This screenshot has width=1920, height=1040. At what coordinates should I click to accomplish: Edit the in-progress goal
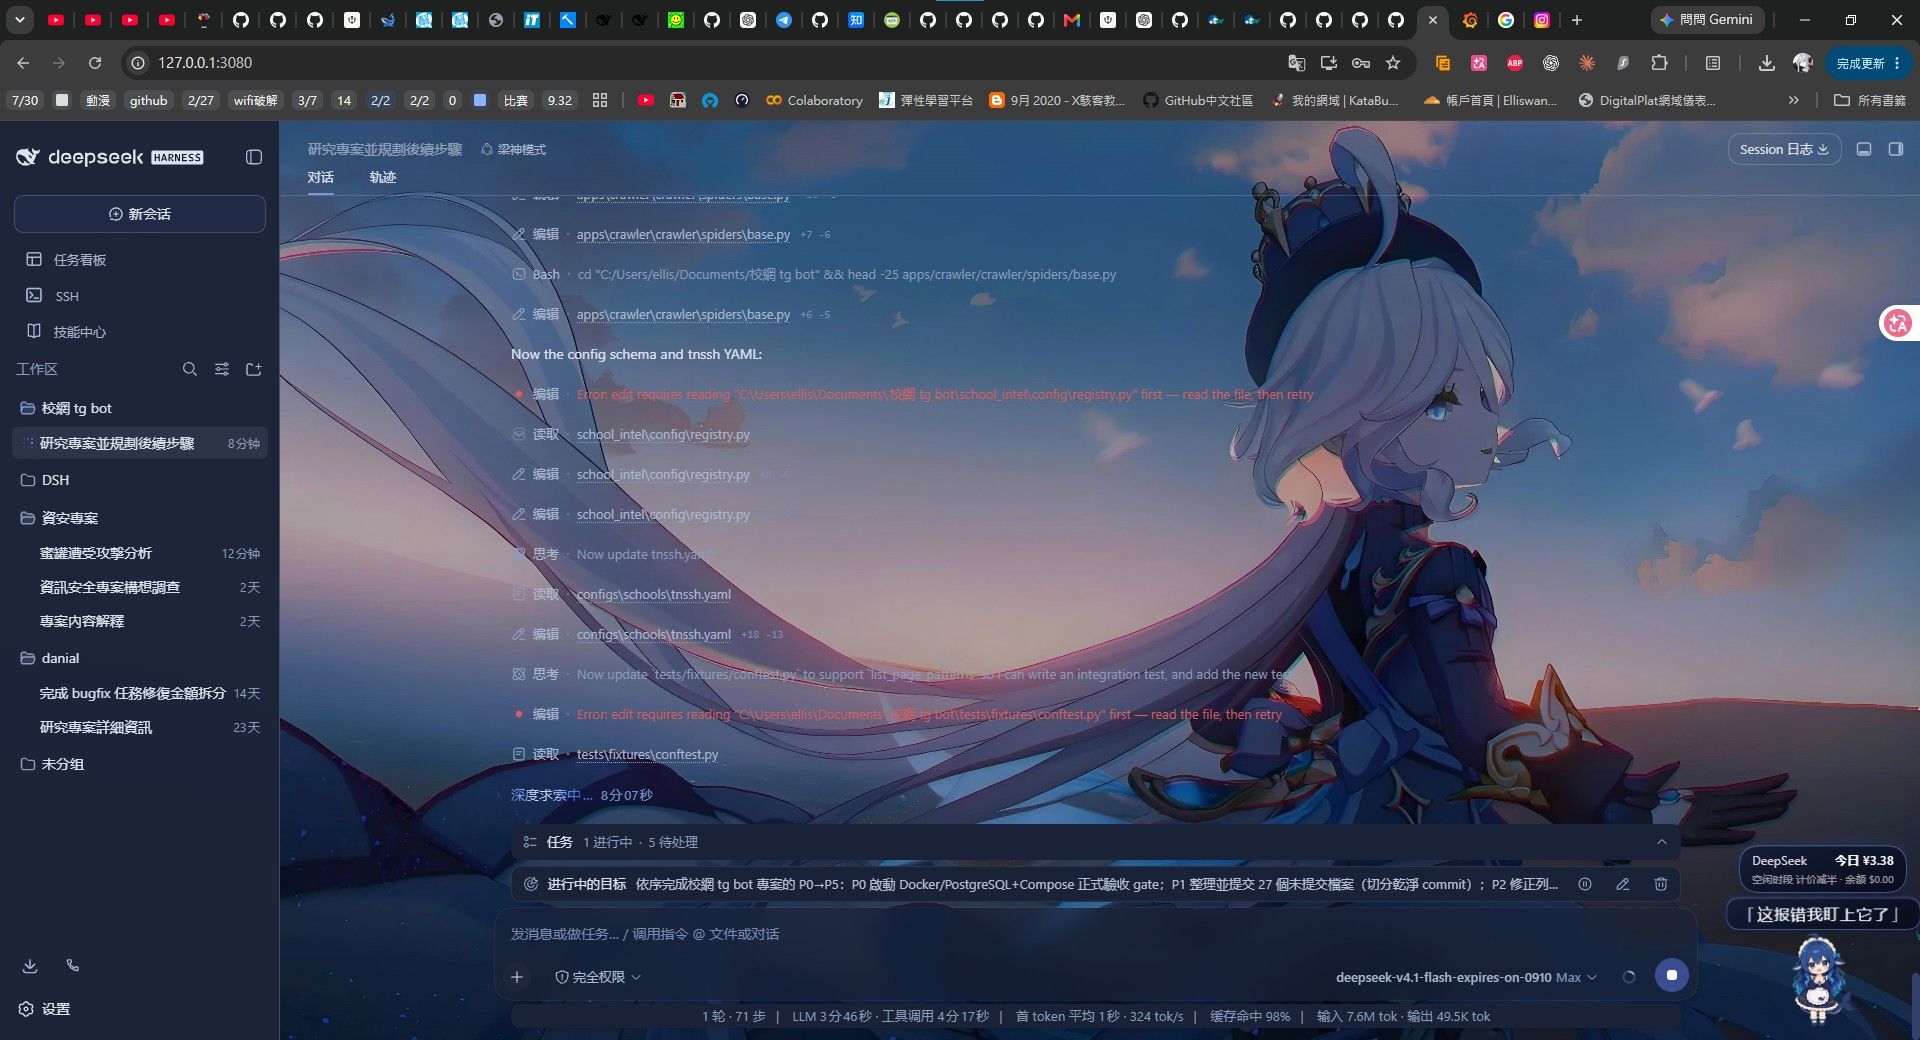point(1623,884)
